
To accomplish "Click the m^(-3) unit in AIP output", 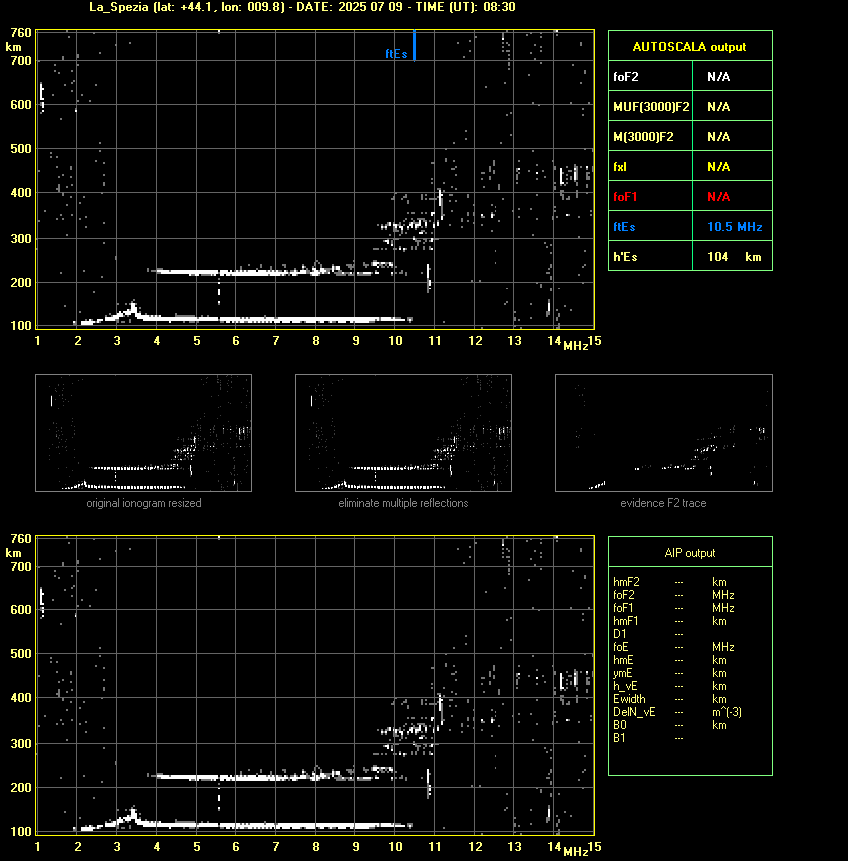I will [727, 712].
